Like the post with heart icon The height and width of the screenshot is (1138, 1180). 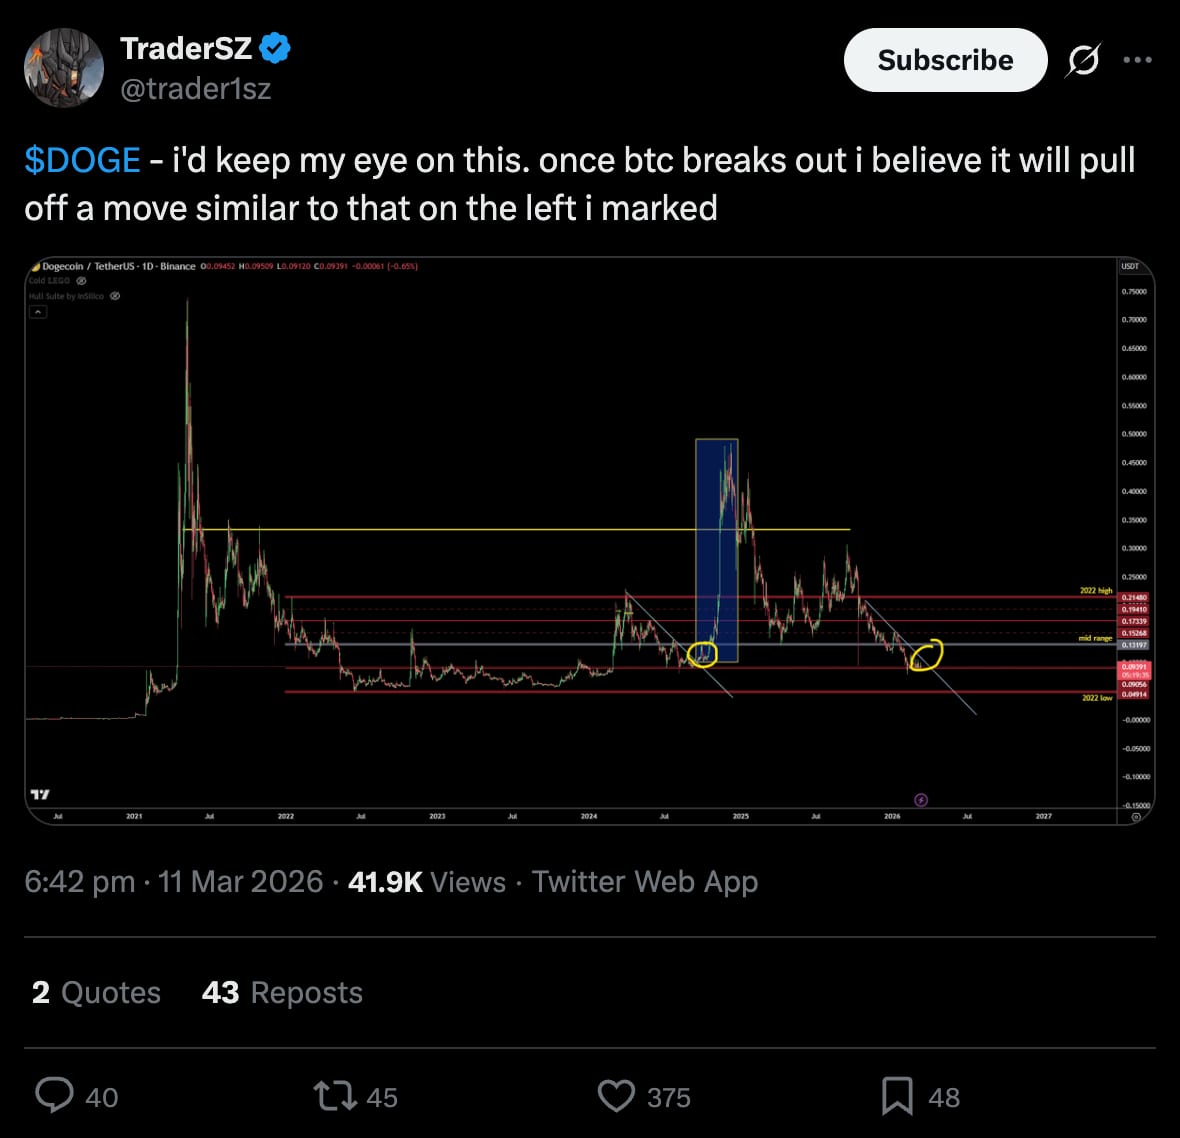click(616, 1096)
